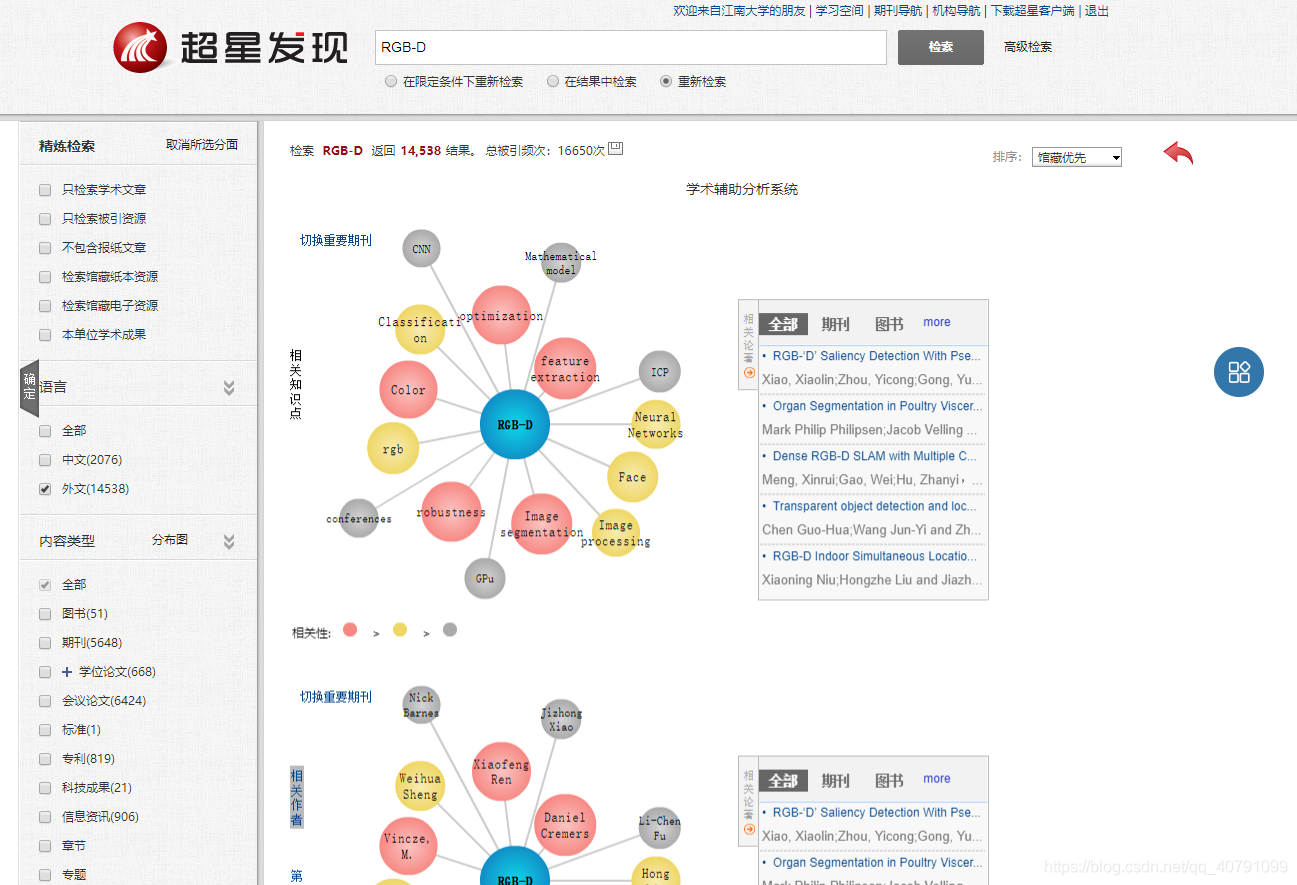Image resolution: width=1297 pixels, height=885 pixels.
Task: Select 在限定条件下重新检索 radio button
Action: click(x=391, y=82)
